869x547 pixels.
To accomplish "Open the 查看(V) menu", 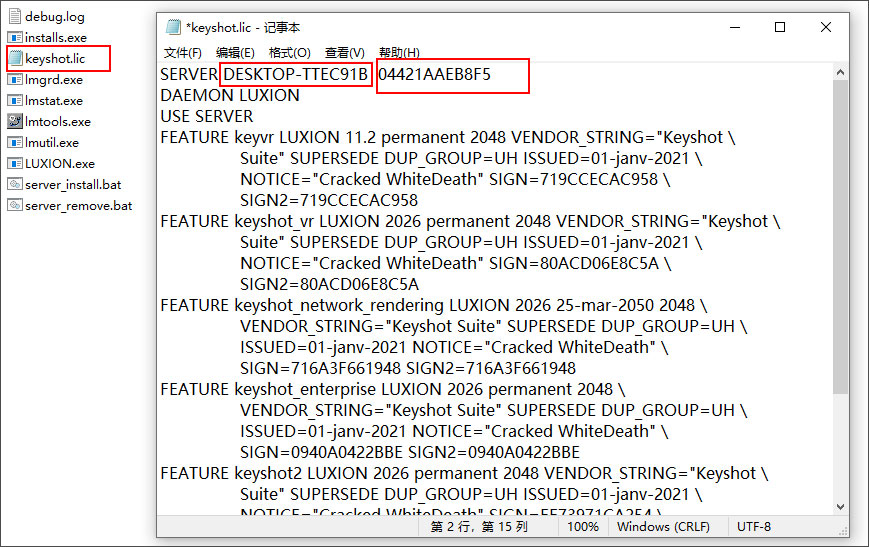I will [x=345, y=53].
